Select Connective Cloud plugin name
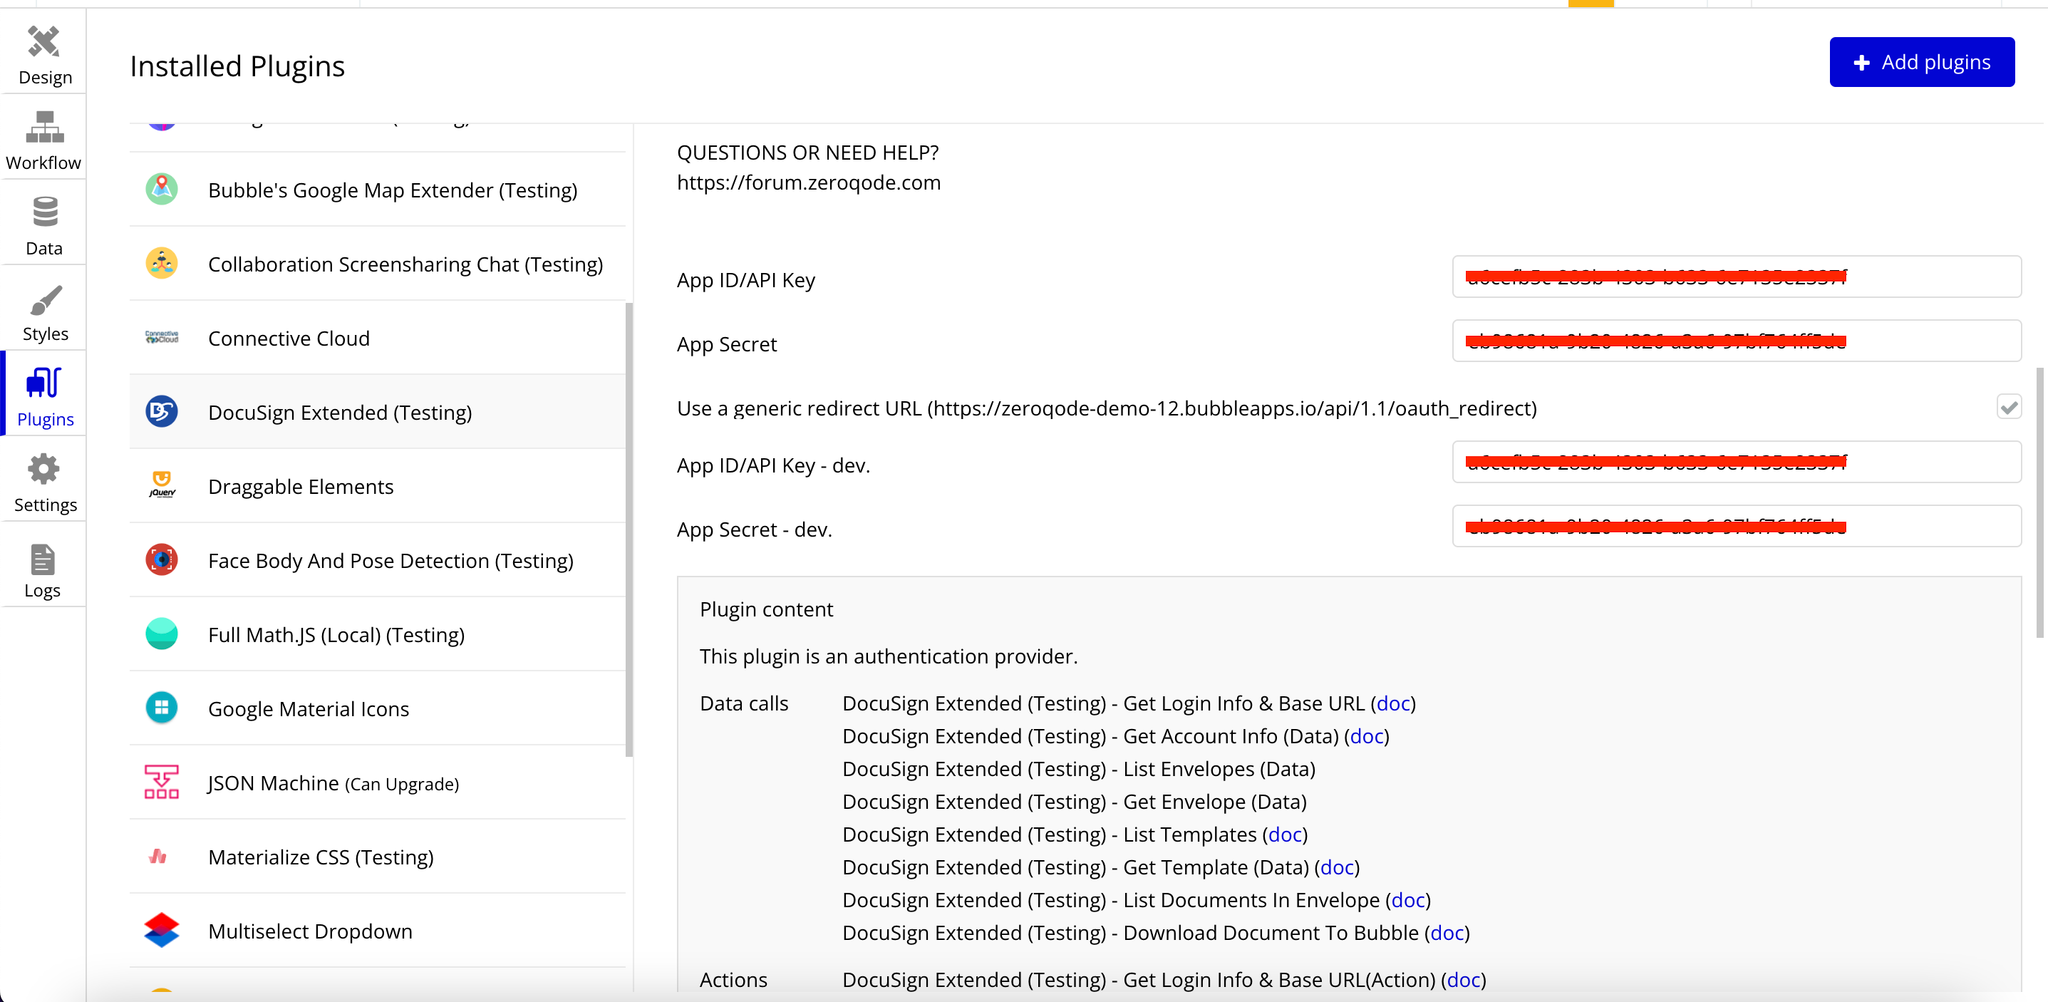The height and width of the screenshot is (1002, 2048). 289,338
